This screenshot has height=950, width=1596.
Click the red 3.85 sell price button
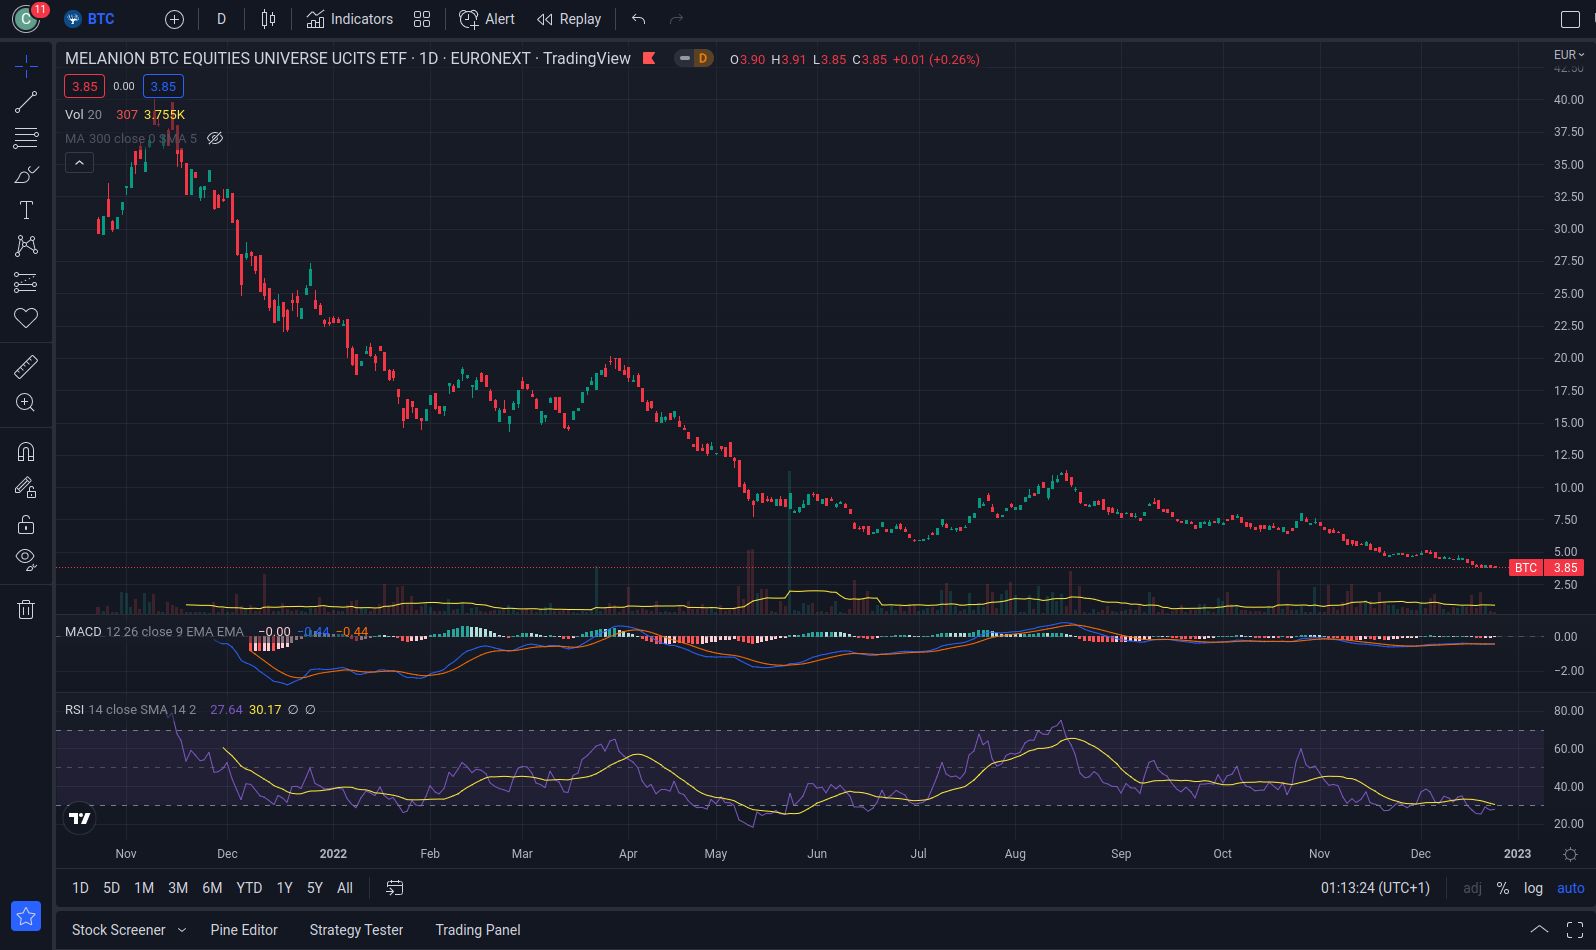coord(85,86)
